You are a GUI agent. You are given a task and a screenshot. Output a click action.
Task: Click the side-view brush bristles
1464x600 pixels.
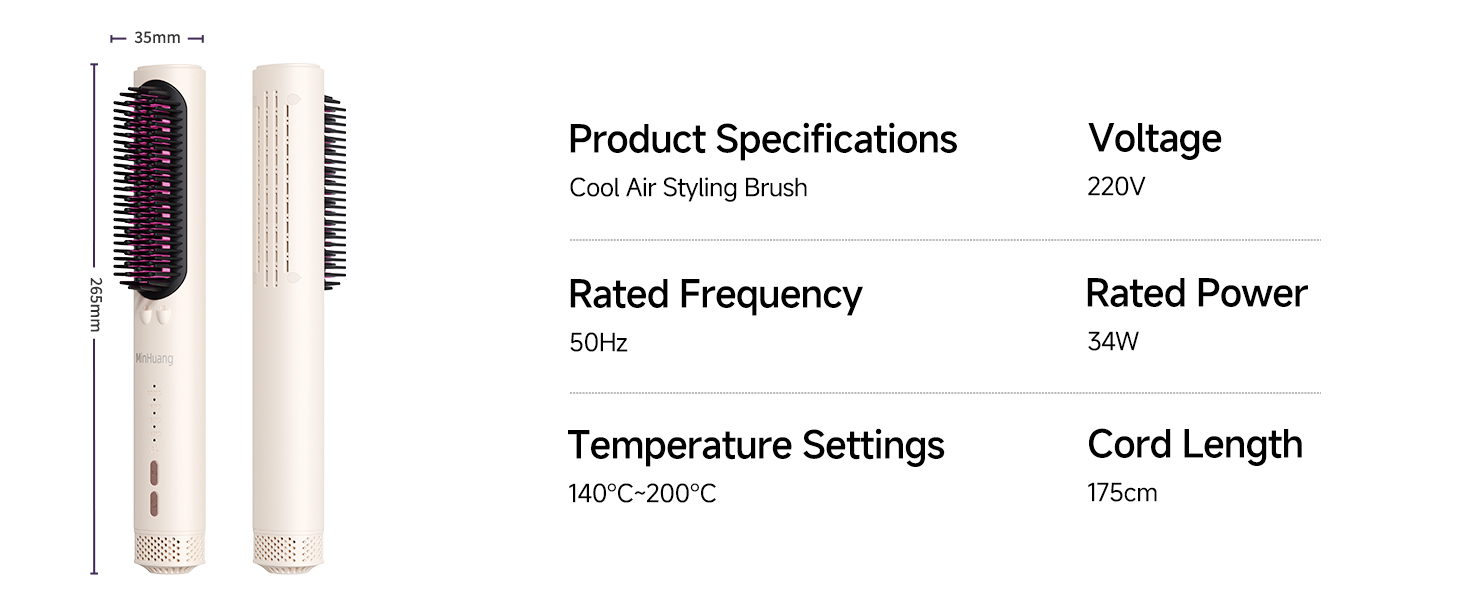[x=334, y=192]
